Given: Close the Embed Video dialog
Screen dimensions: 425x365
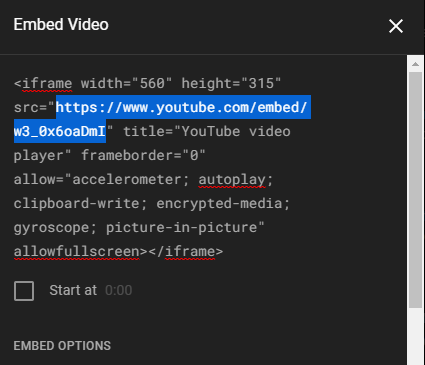Looking at the screenshot, I should click(396, 26).
